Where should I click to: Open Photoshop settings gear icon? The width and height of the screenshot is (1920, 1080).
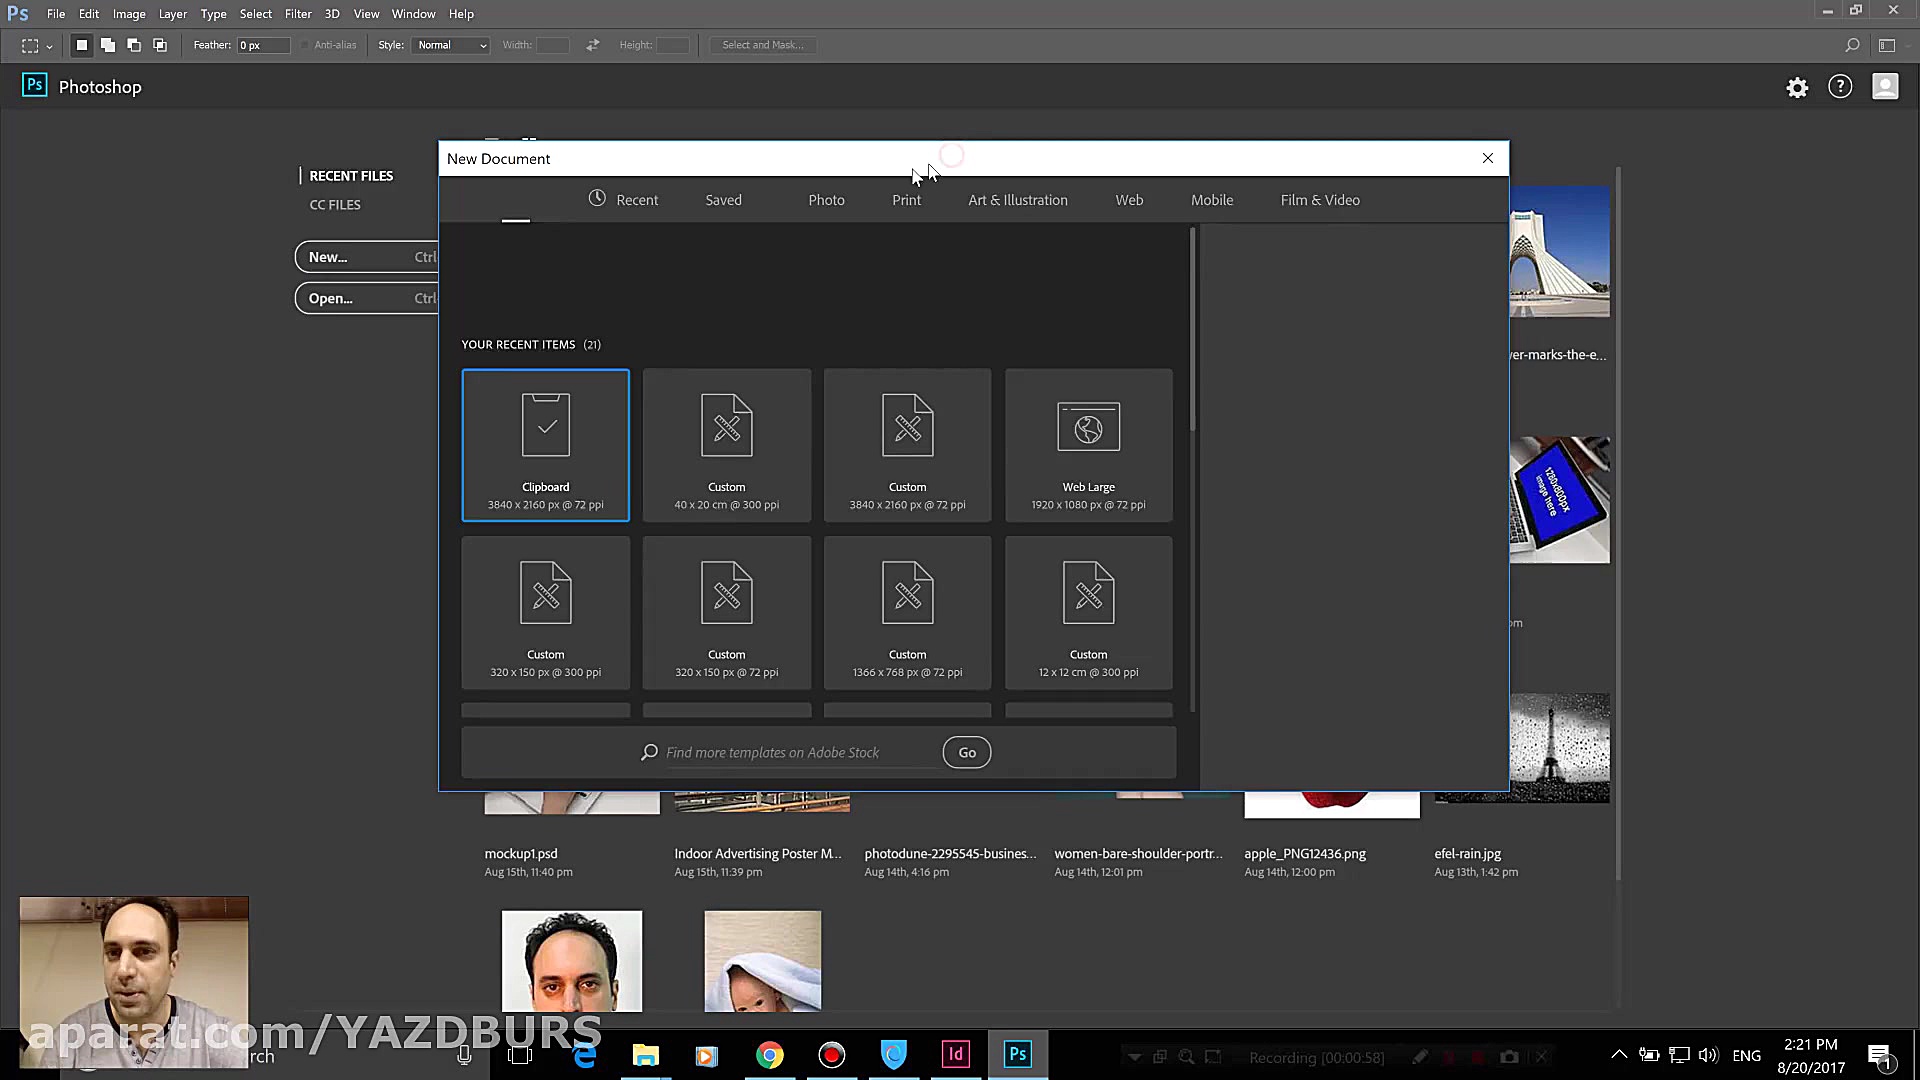pos(1797,88)
